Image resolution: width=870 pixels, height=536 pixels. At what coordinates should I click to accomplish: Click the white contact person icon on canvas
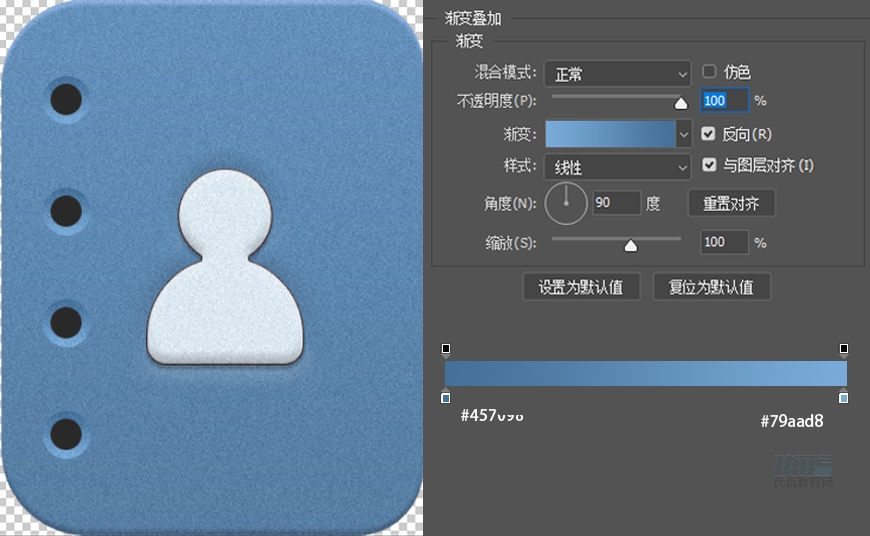pos(225,268)
